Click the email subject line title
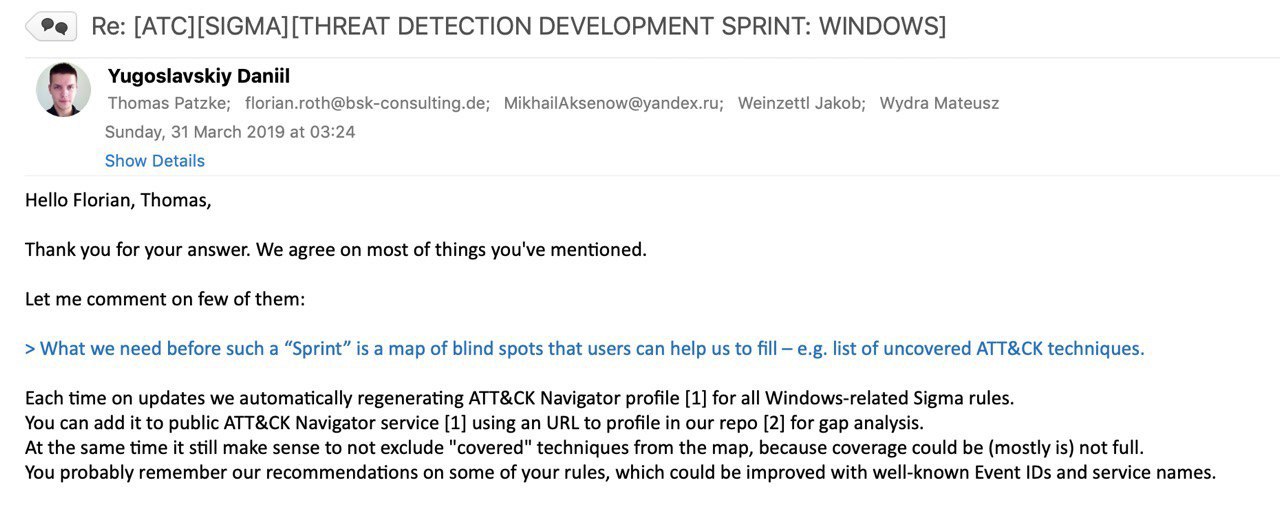This screenshot has width=1280, height=505. [x=518, y=27]
